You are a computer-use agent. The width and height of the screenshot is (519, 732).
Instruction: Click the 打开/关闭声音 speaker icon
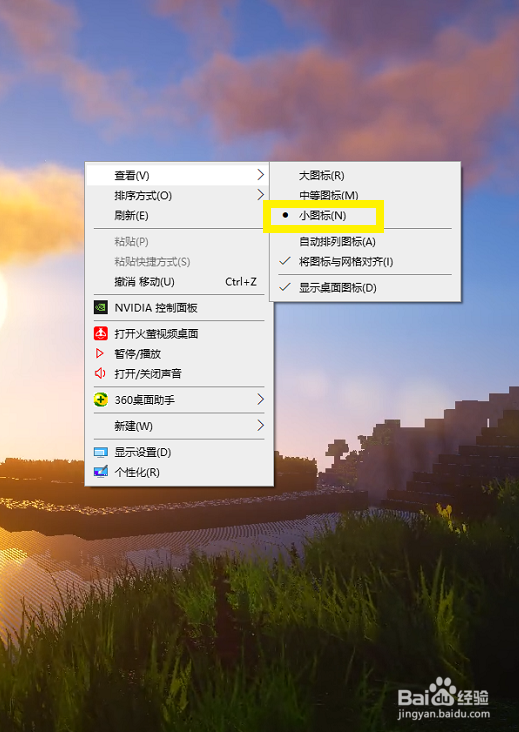coord(100,374)
